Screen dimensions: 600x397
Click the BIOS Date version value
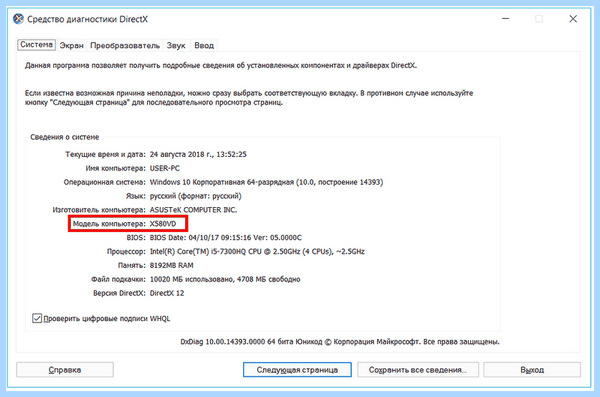[x=225, y=237]
